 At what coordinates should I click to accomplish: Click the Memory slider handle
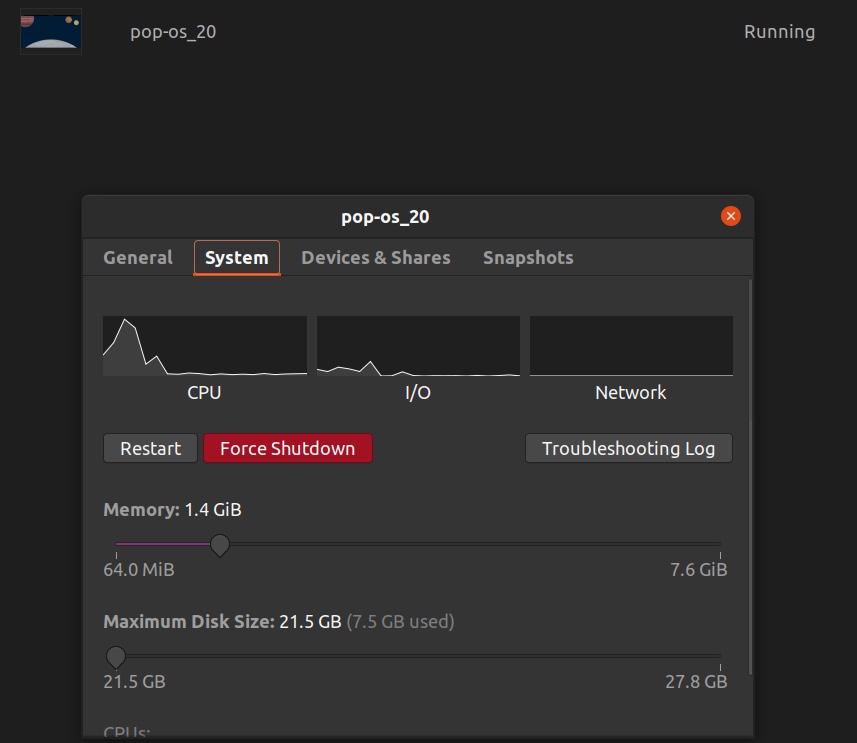[220, 545]
